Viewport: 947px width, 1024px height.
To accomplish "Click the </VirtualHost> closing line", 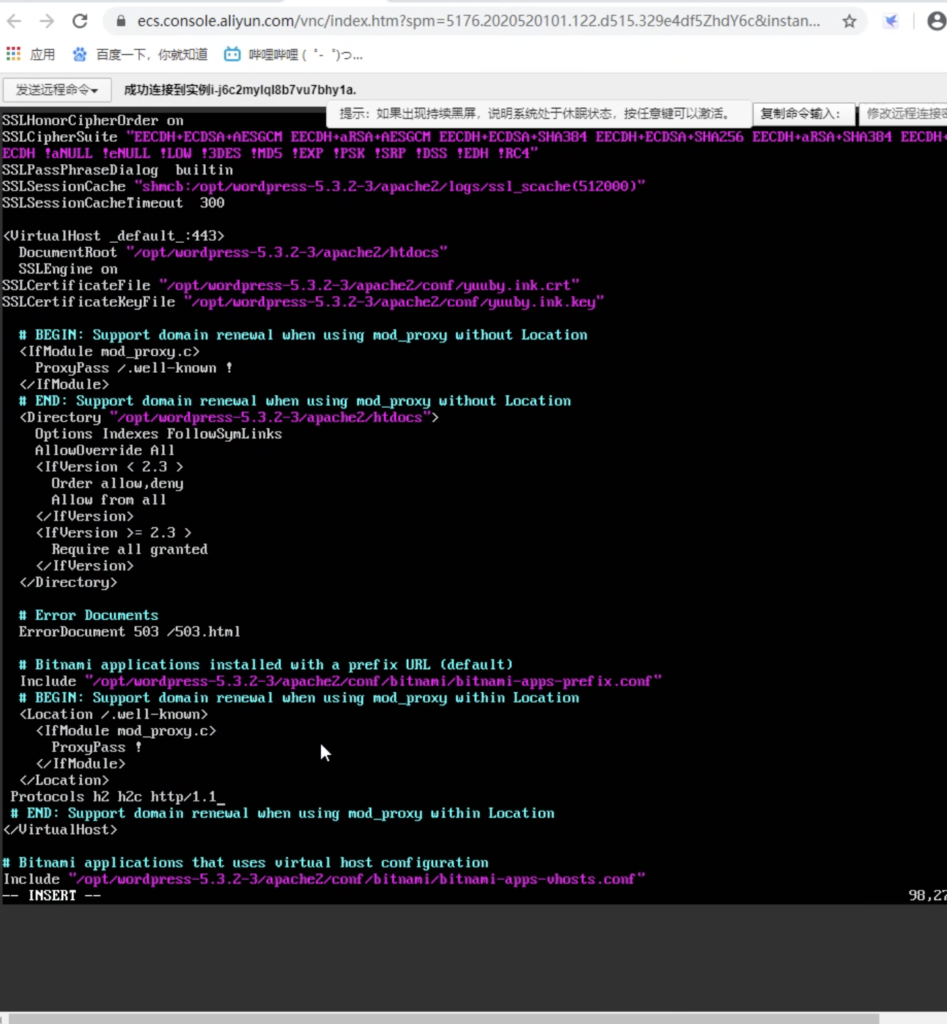I will click(x=60, y=829).
